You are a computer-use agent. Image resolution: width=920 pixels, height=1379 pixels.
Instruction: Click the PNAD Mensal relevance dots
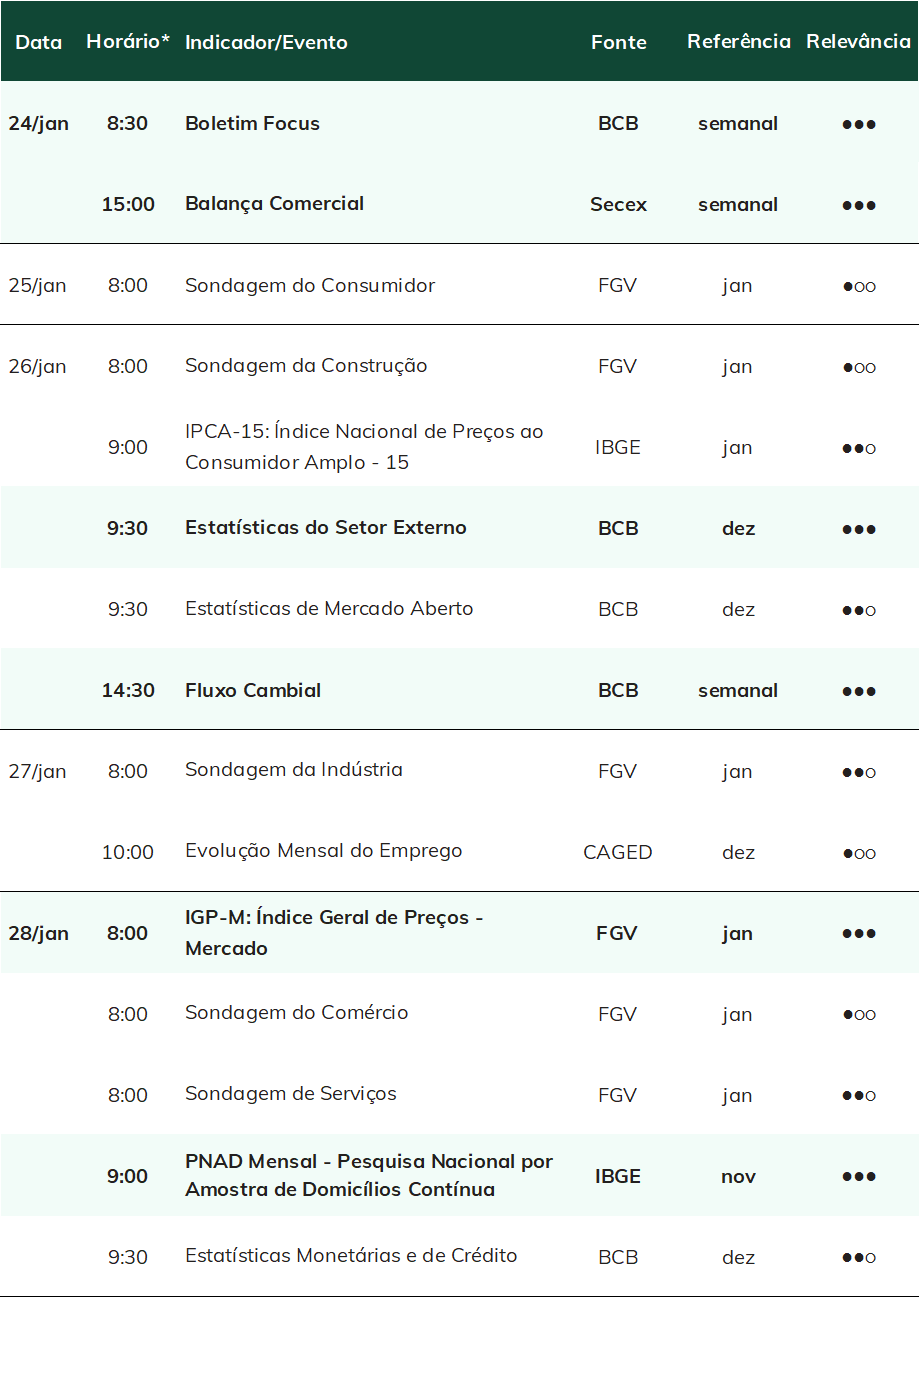point(859,1177)
